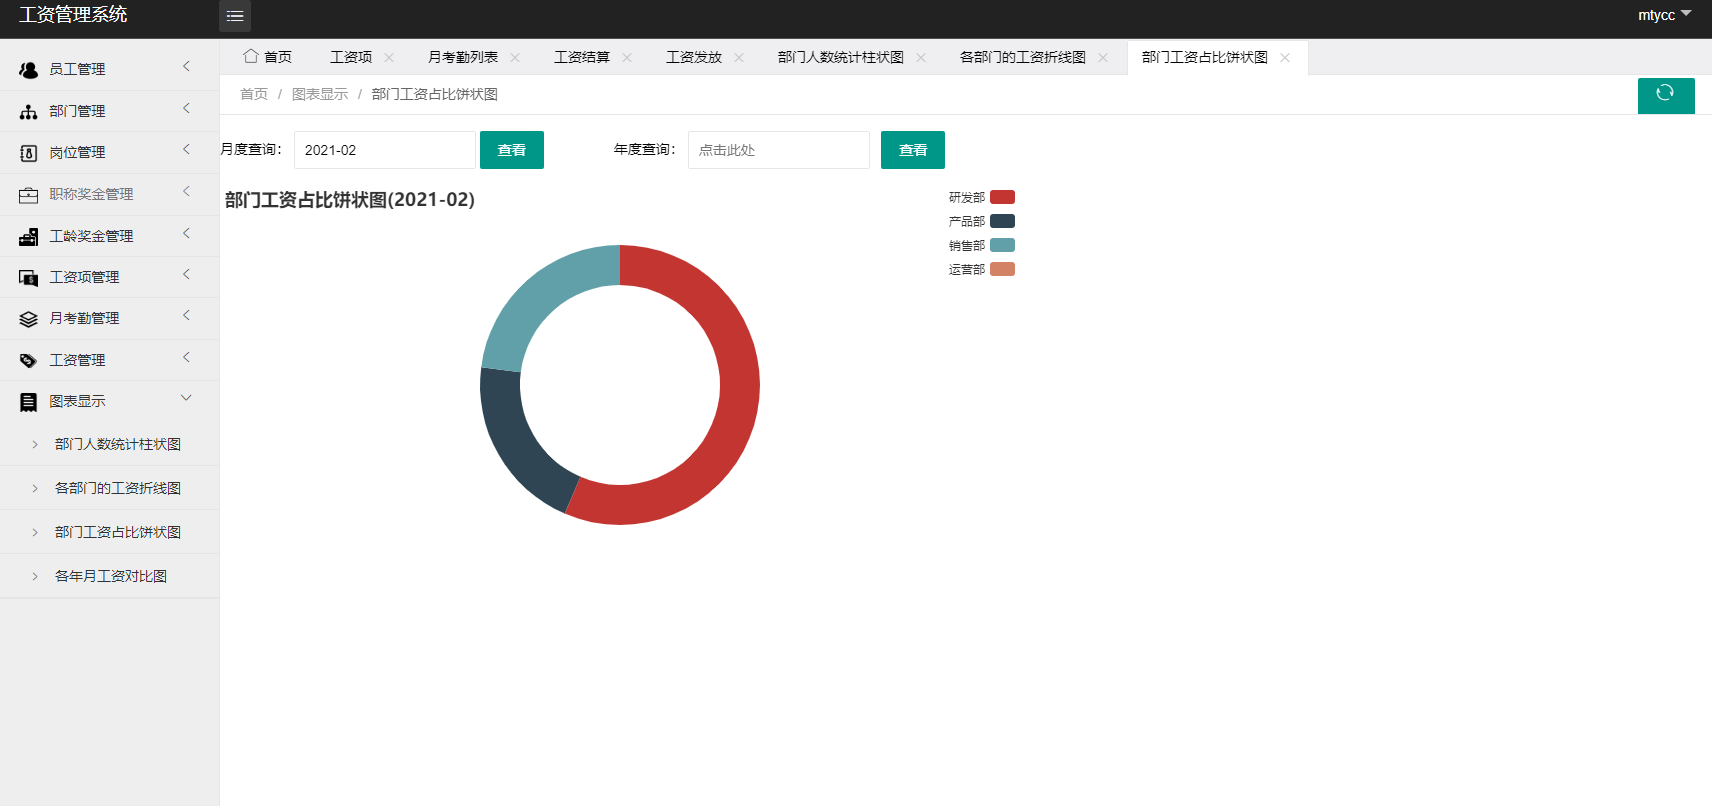
Task: Click 查看 button for monthly query
Action: (512, 150)
